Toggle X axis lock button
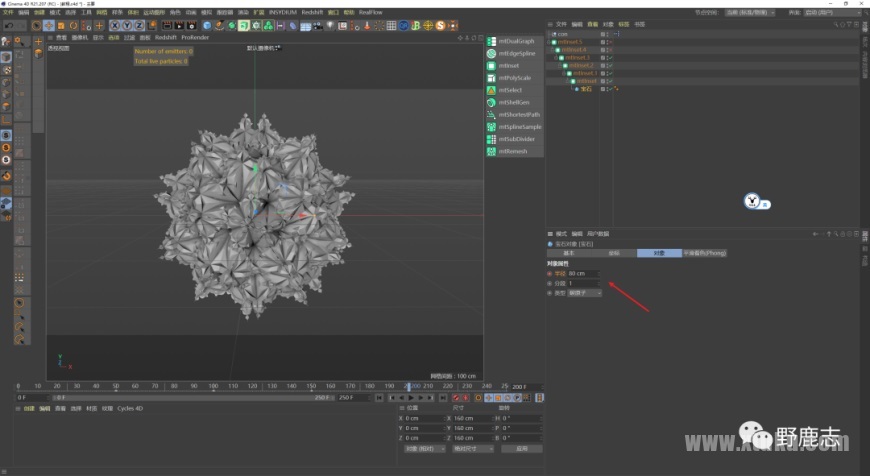 click(115, 26)
